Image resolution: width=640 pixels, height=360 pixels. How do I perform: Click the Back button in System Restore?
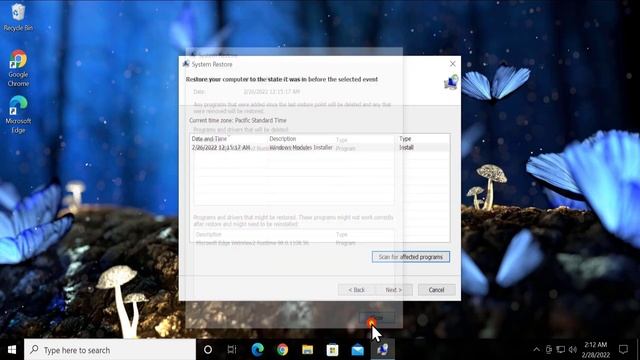[x=356, y=290]
